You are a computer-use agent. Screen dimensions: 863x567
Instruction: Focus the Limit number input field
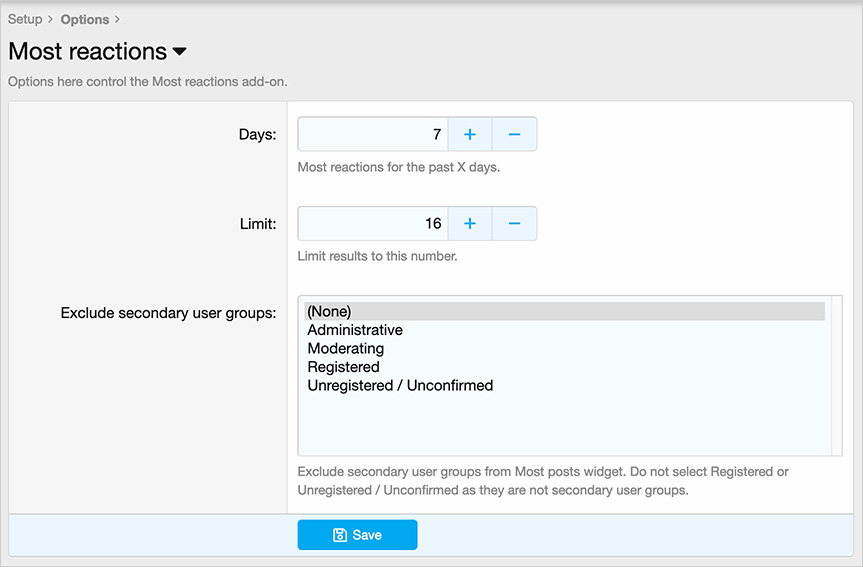tap(372, 223)
